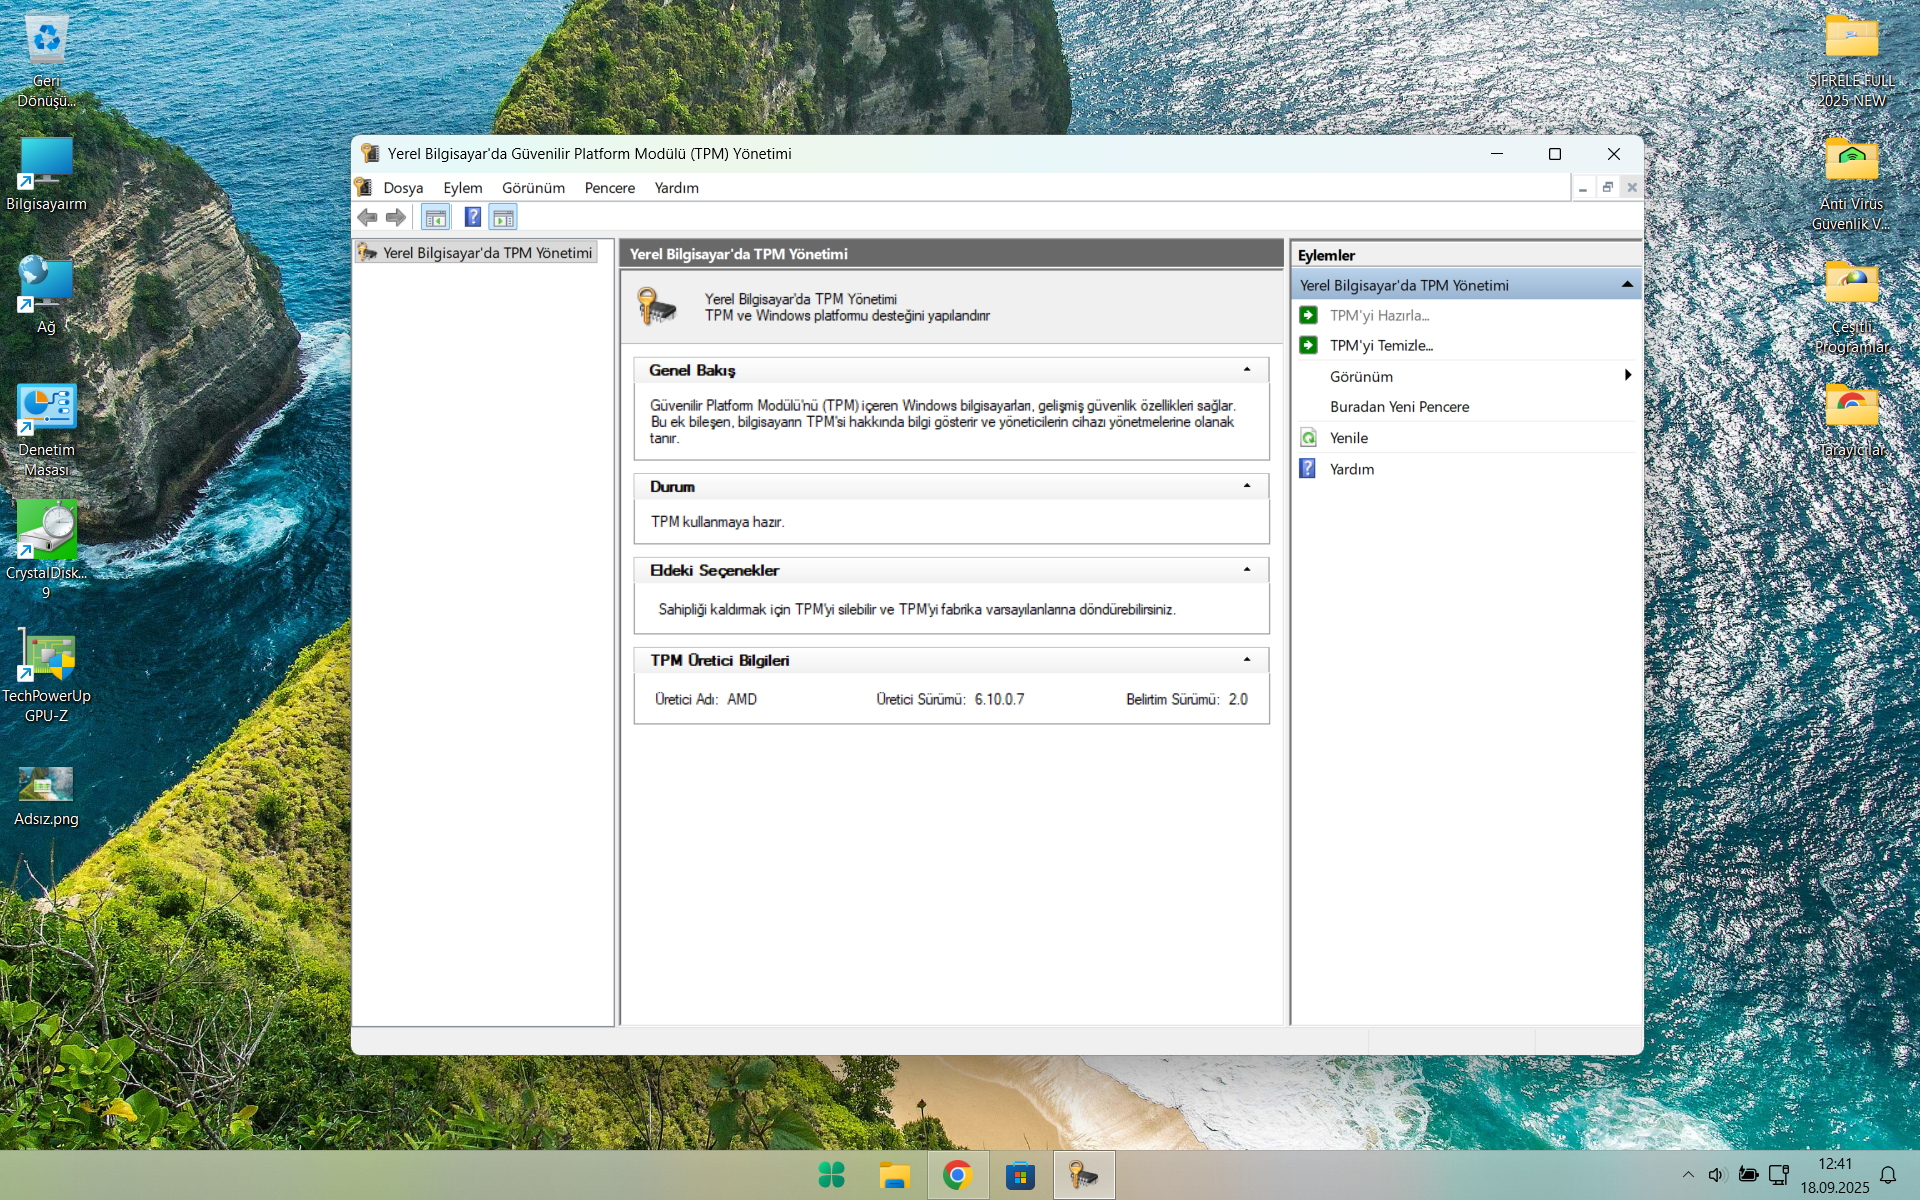This screenshot has width=1920, height=1200.
Task: Open the Eylem menu
Action: (x=463, y=188)
